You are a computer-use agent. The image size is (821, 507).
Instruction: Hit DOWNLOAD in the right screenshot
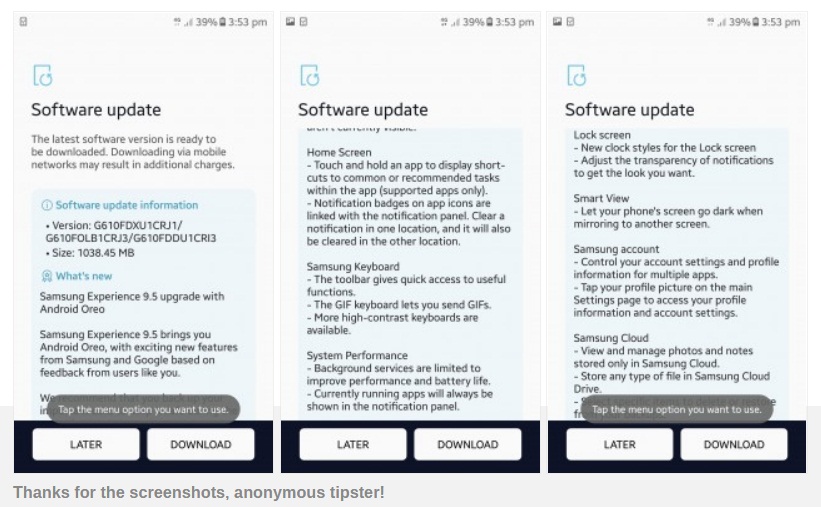pos(733,444)
